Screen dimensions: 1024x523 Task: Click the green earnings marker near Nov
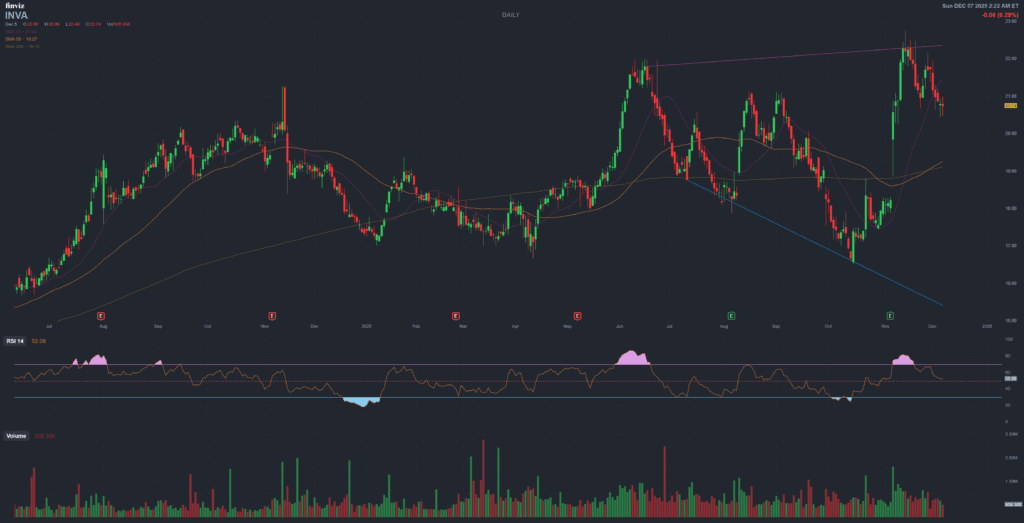coord(890,315)
